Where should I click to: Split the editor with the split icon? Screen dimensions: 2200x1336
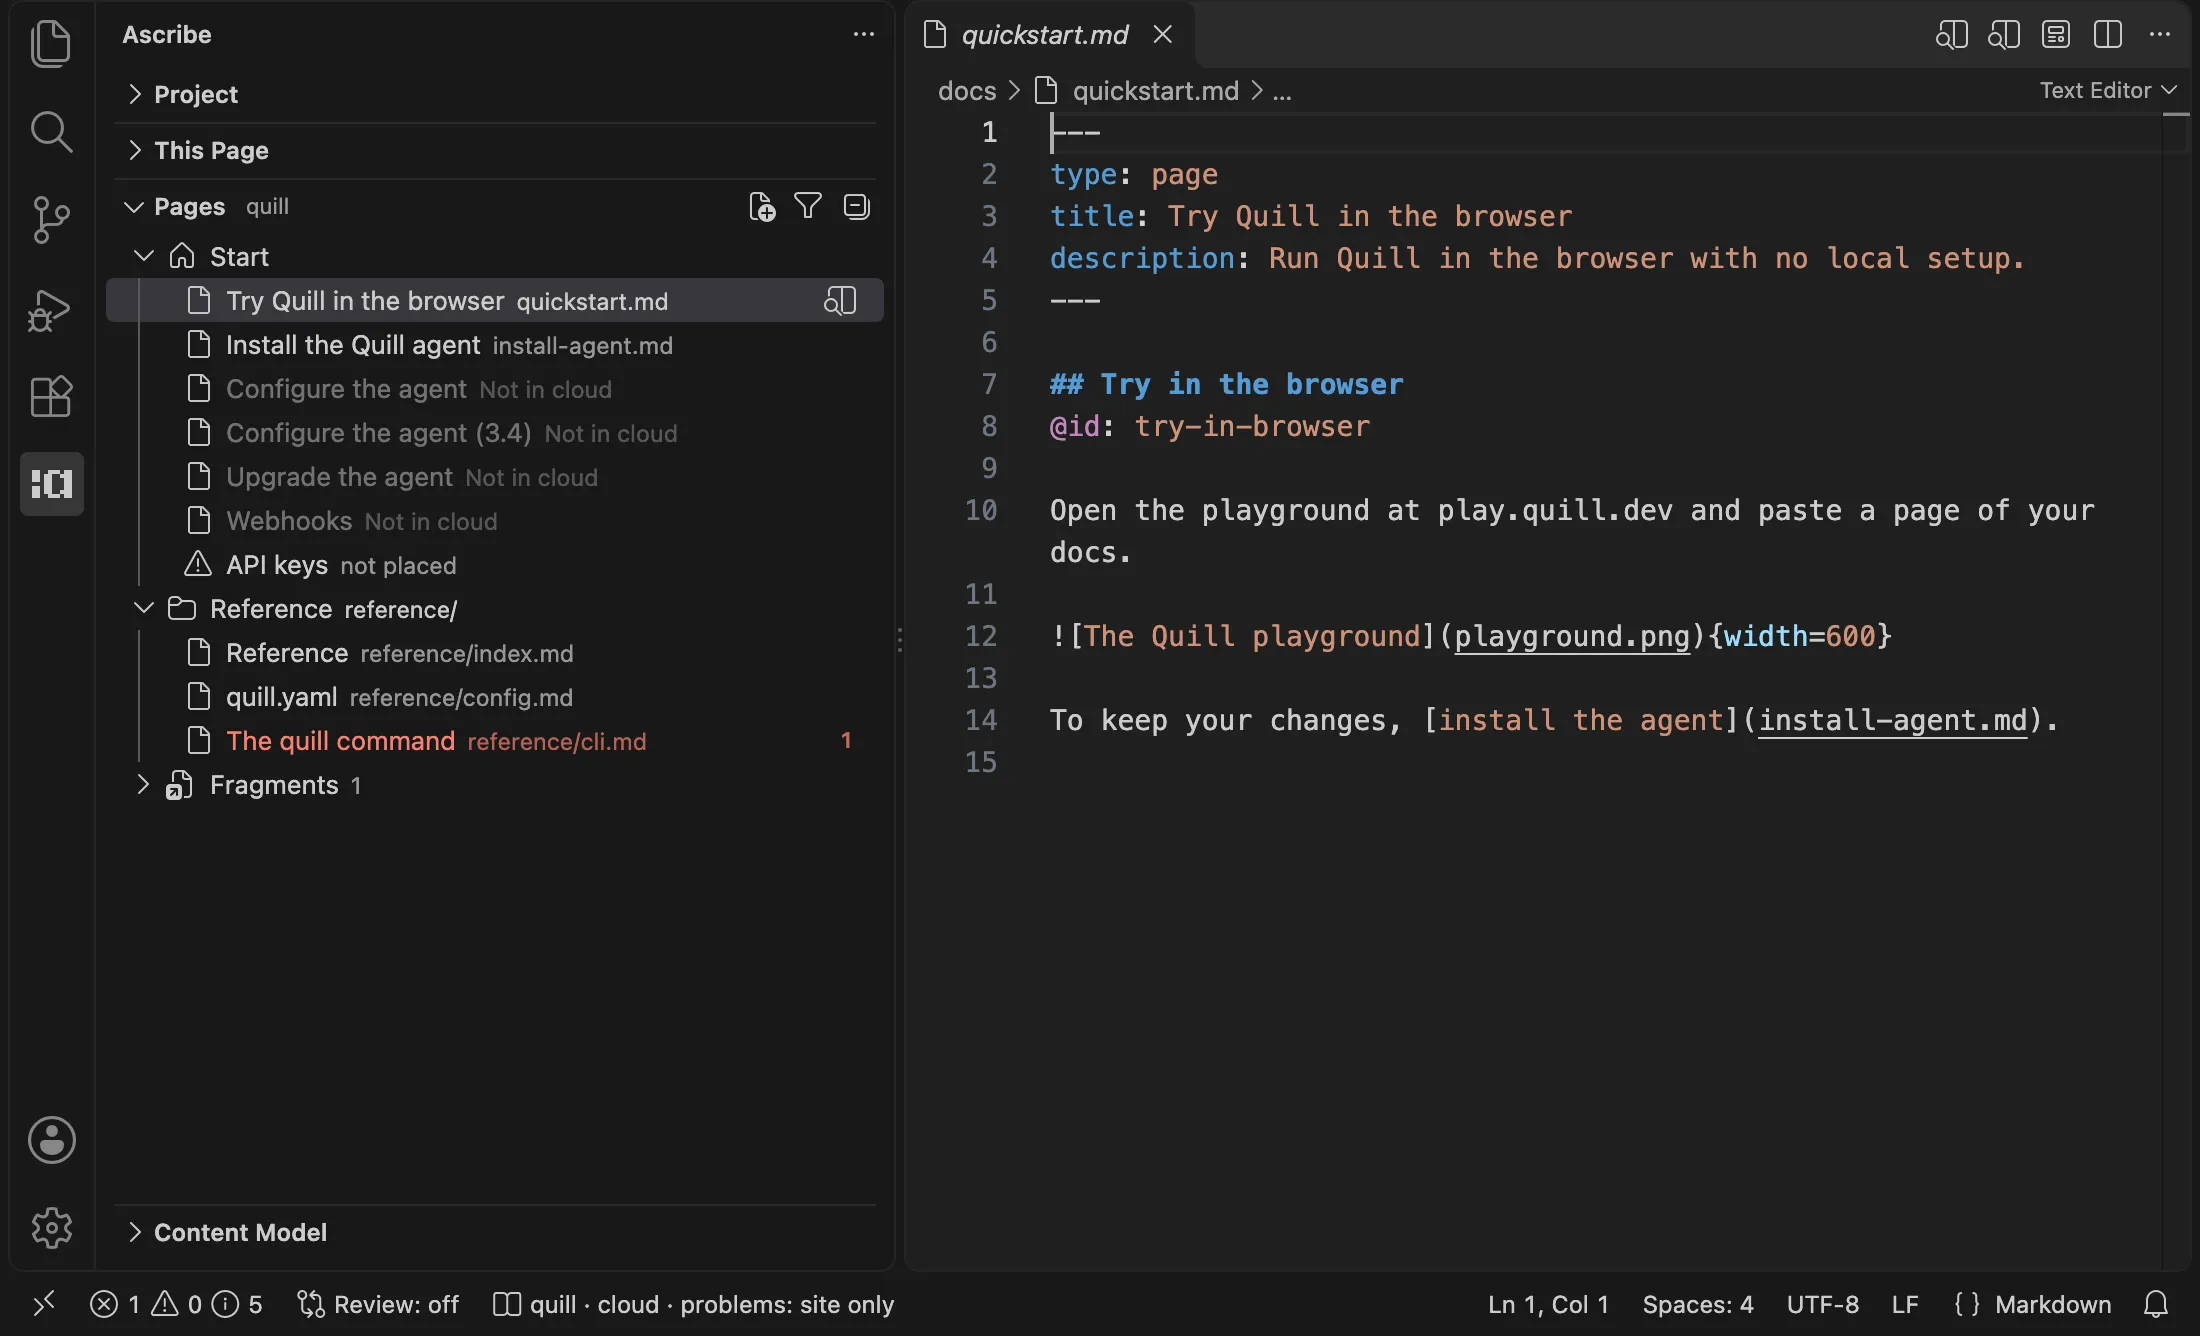(x=2107, y=35)
